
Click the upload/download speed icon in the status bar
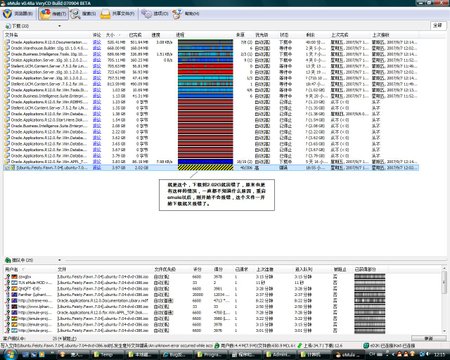[x=300, y=346]
